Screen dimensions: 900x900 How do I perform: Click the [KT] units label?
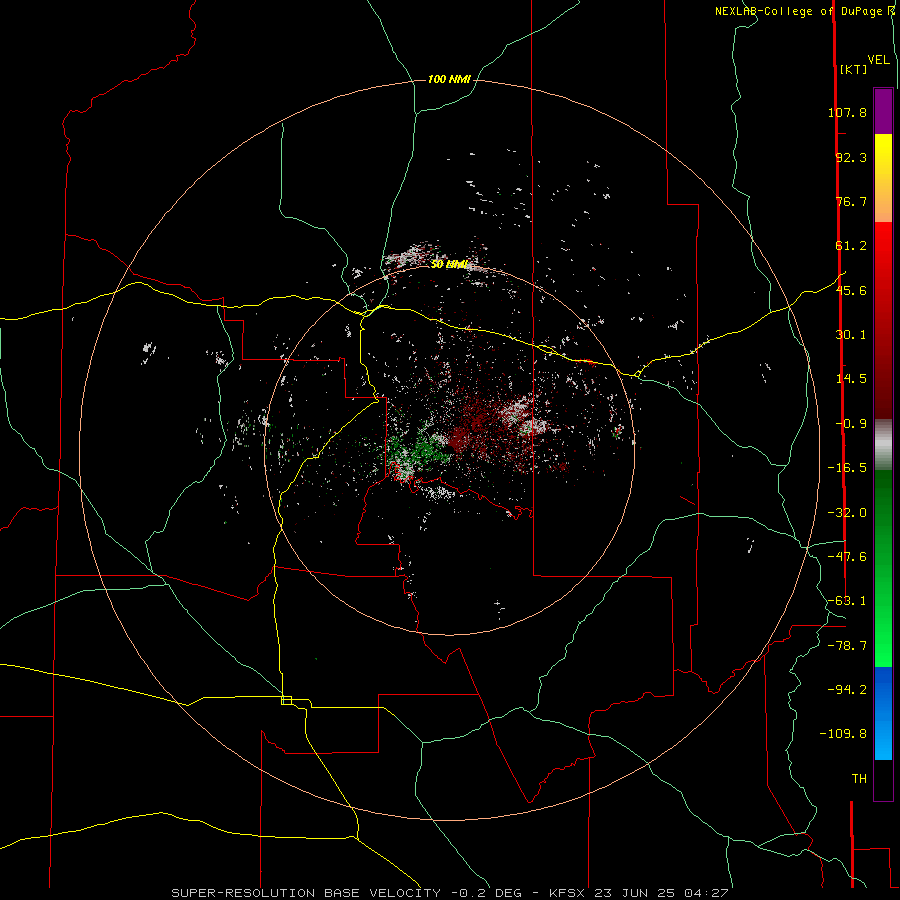(x=853, y=69)
